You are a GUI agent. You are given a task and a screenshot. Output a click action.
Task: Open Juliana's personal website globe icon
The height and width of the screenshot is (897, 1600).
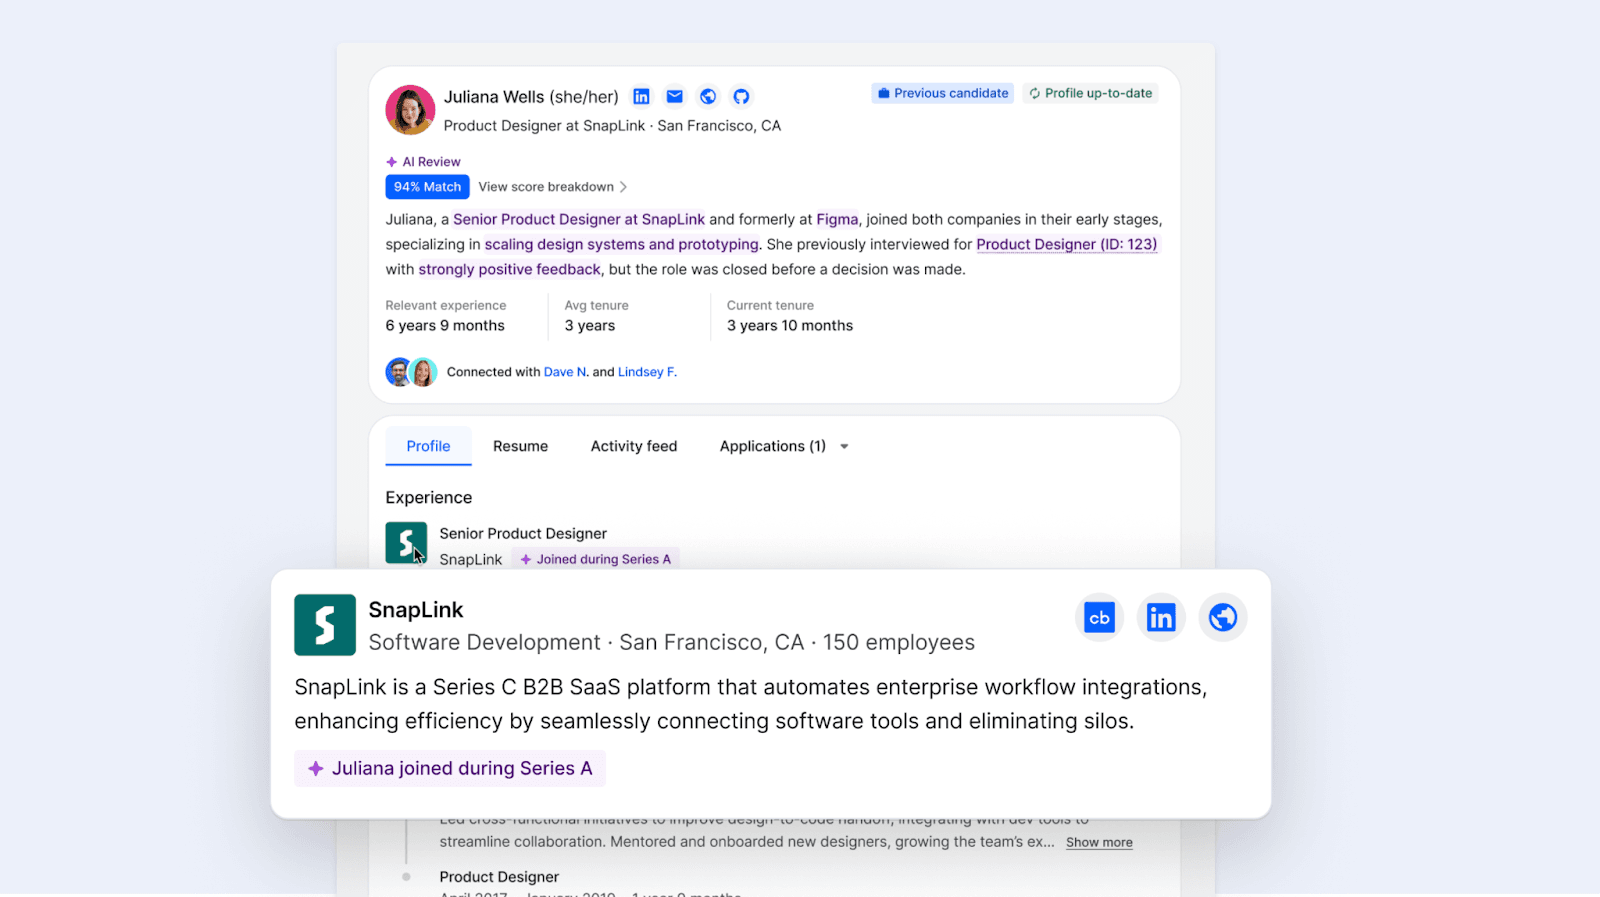click(708, 97)
